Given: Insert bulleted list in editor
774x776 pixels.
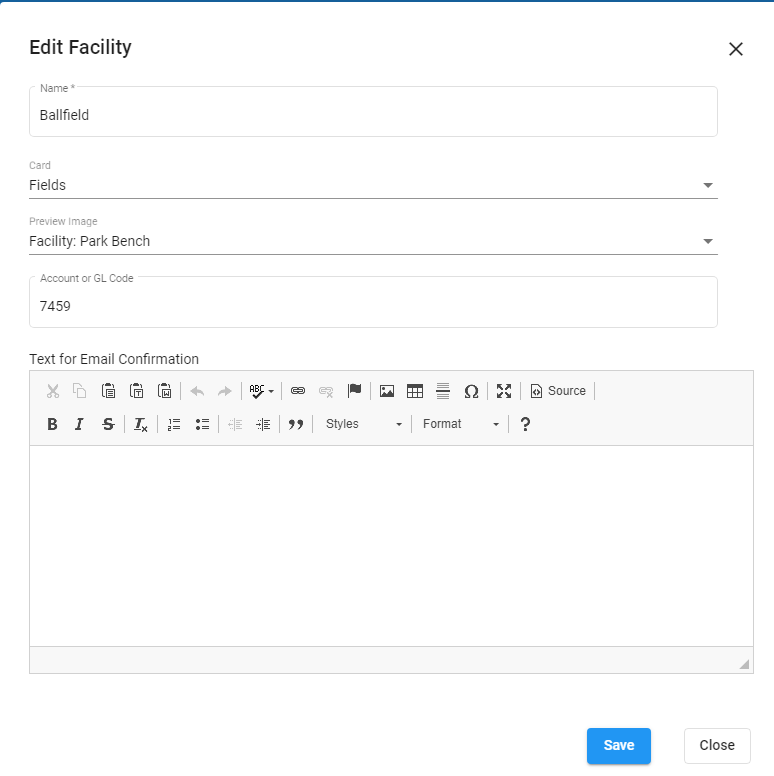Looking at the screenshot, I should point(202,424).
